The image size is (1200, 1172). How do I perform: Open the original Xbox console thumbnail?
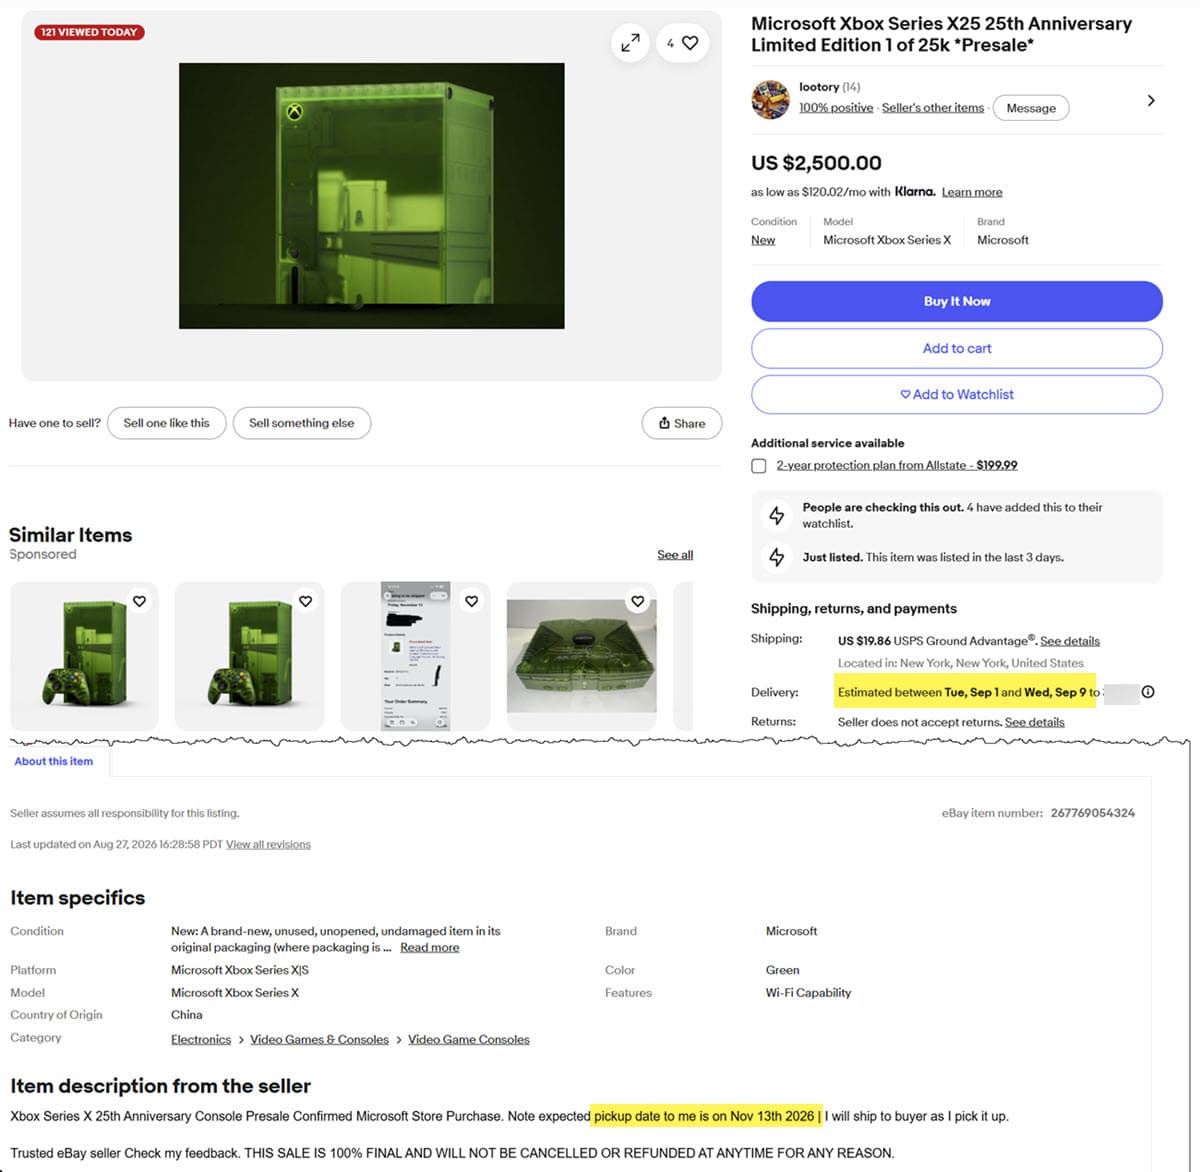tap(582, 656)
